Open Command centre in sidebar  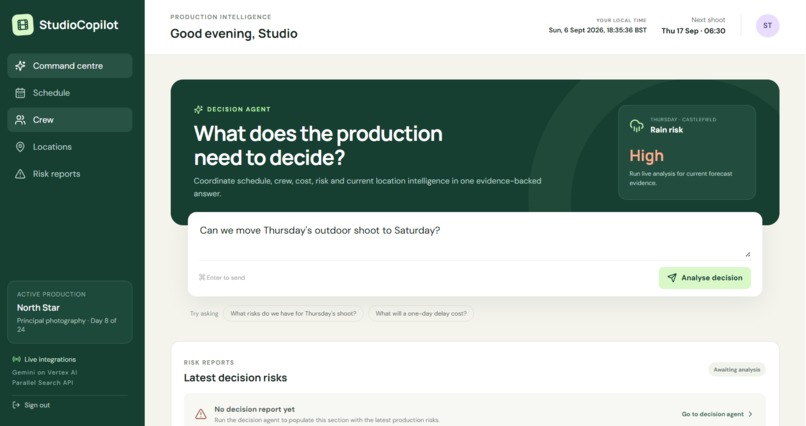tap(70, 66)
